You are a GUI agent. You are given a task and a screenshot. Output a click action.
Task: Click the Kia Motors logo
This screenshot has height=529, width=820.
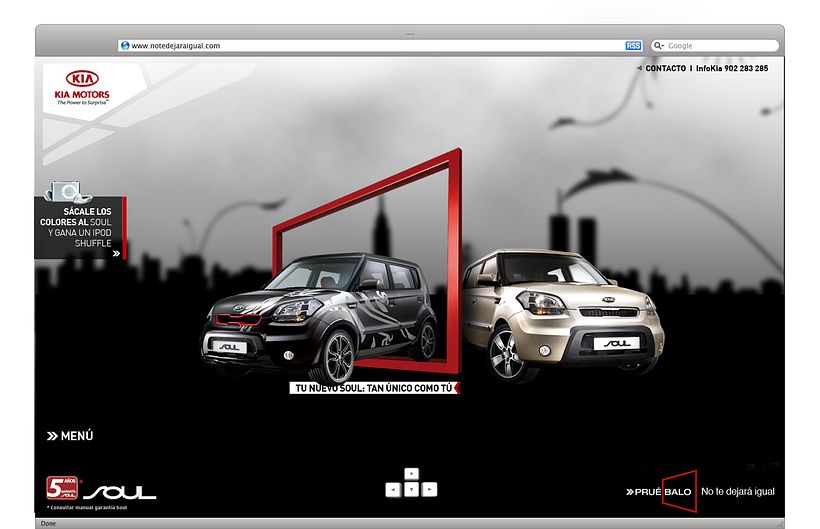(82, 87)
